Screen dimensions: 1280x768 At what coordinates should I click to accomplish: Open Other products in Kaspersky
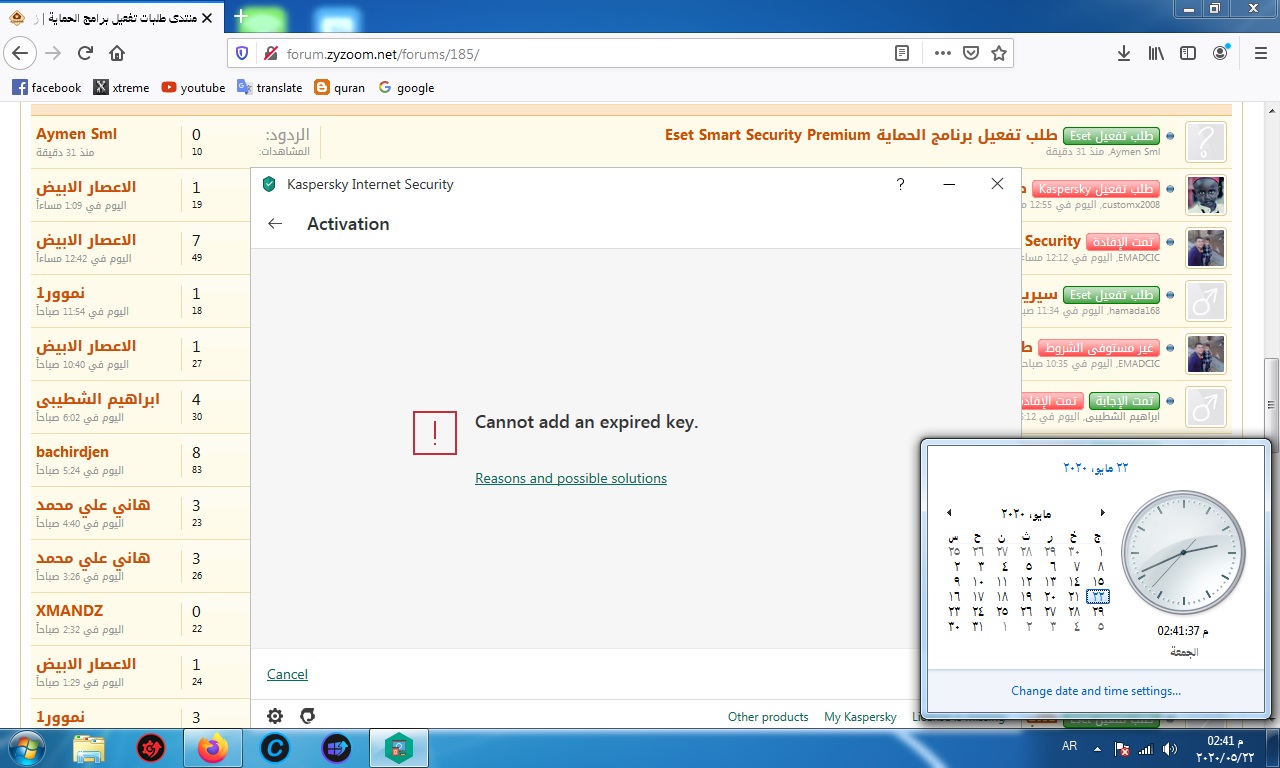(768, 717)
